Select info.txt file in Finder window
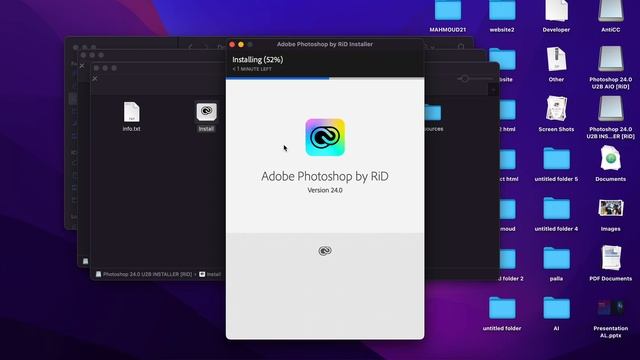The height and width of the screenshot is (360, 640). click(x=131, y=112)
